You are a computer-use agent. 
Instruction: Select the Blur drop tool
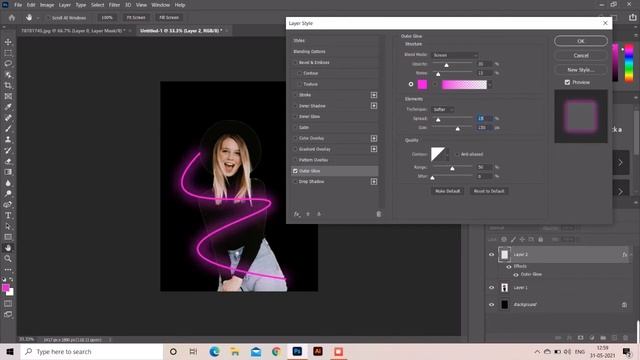(x=8, y=183)
